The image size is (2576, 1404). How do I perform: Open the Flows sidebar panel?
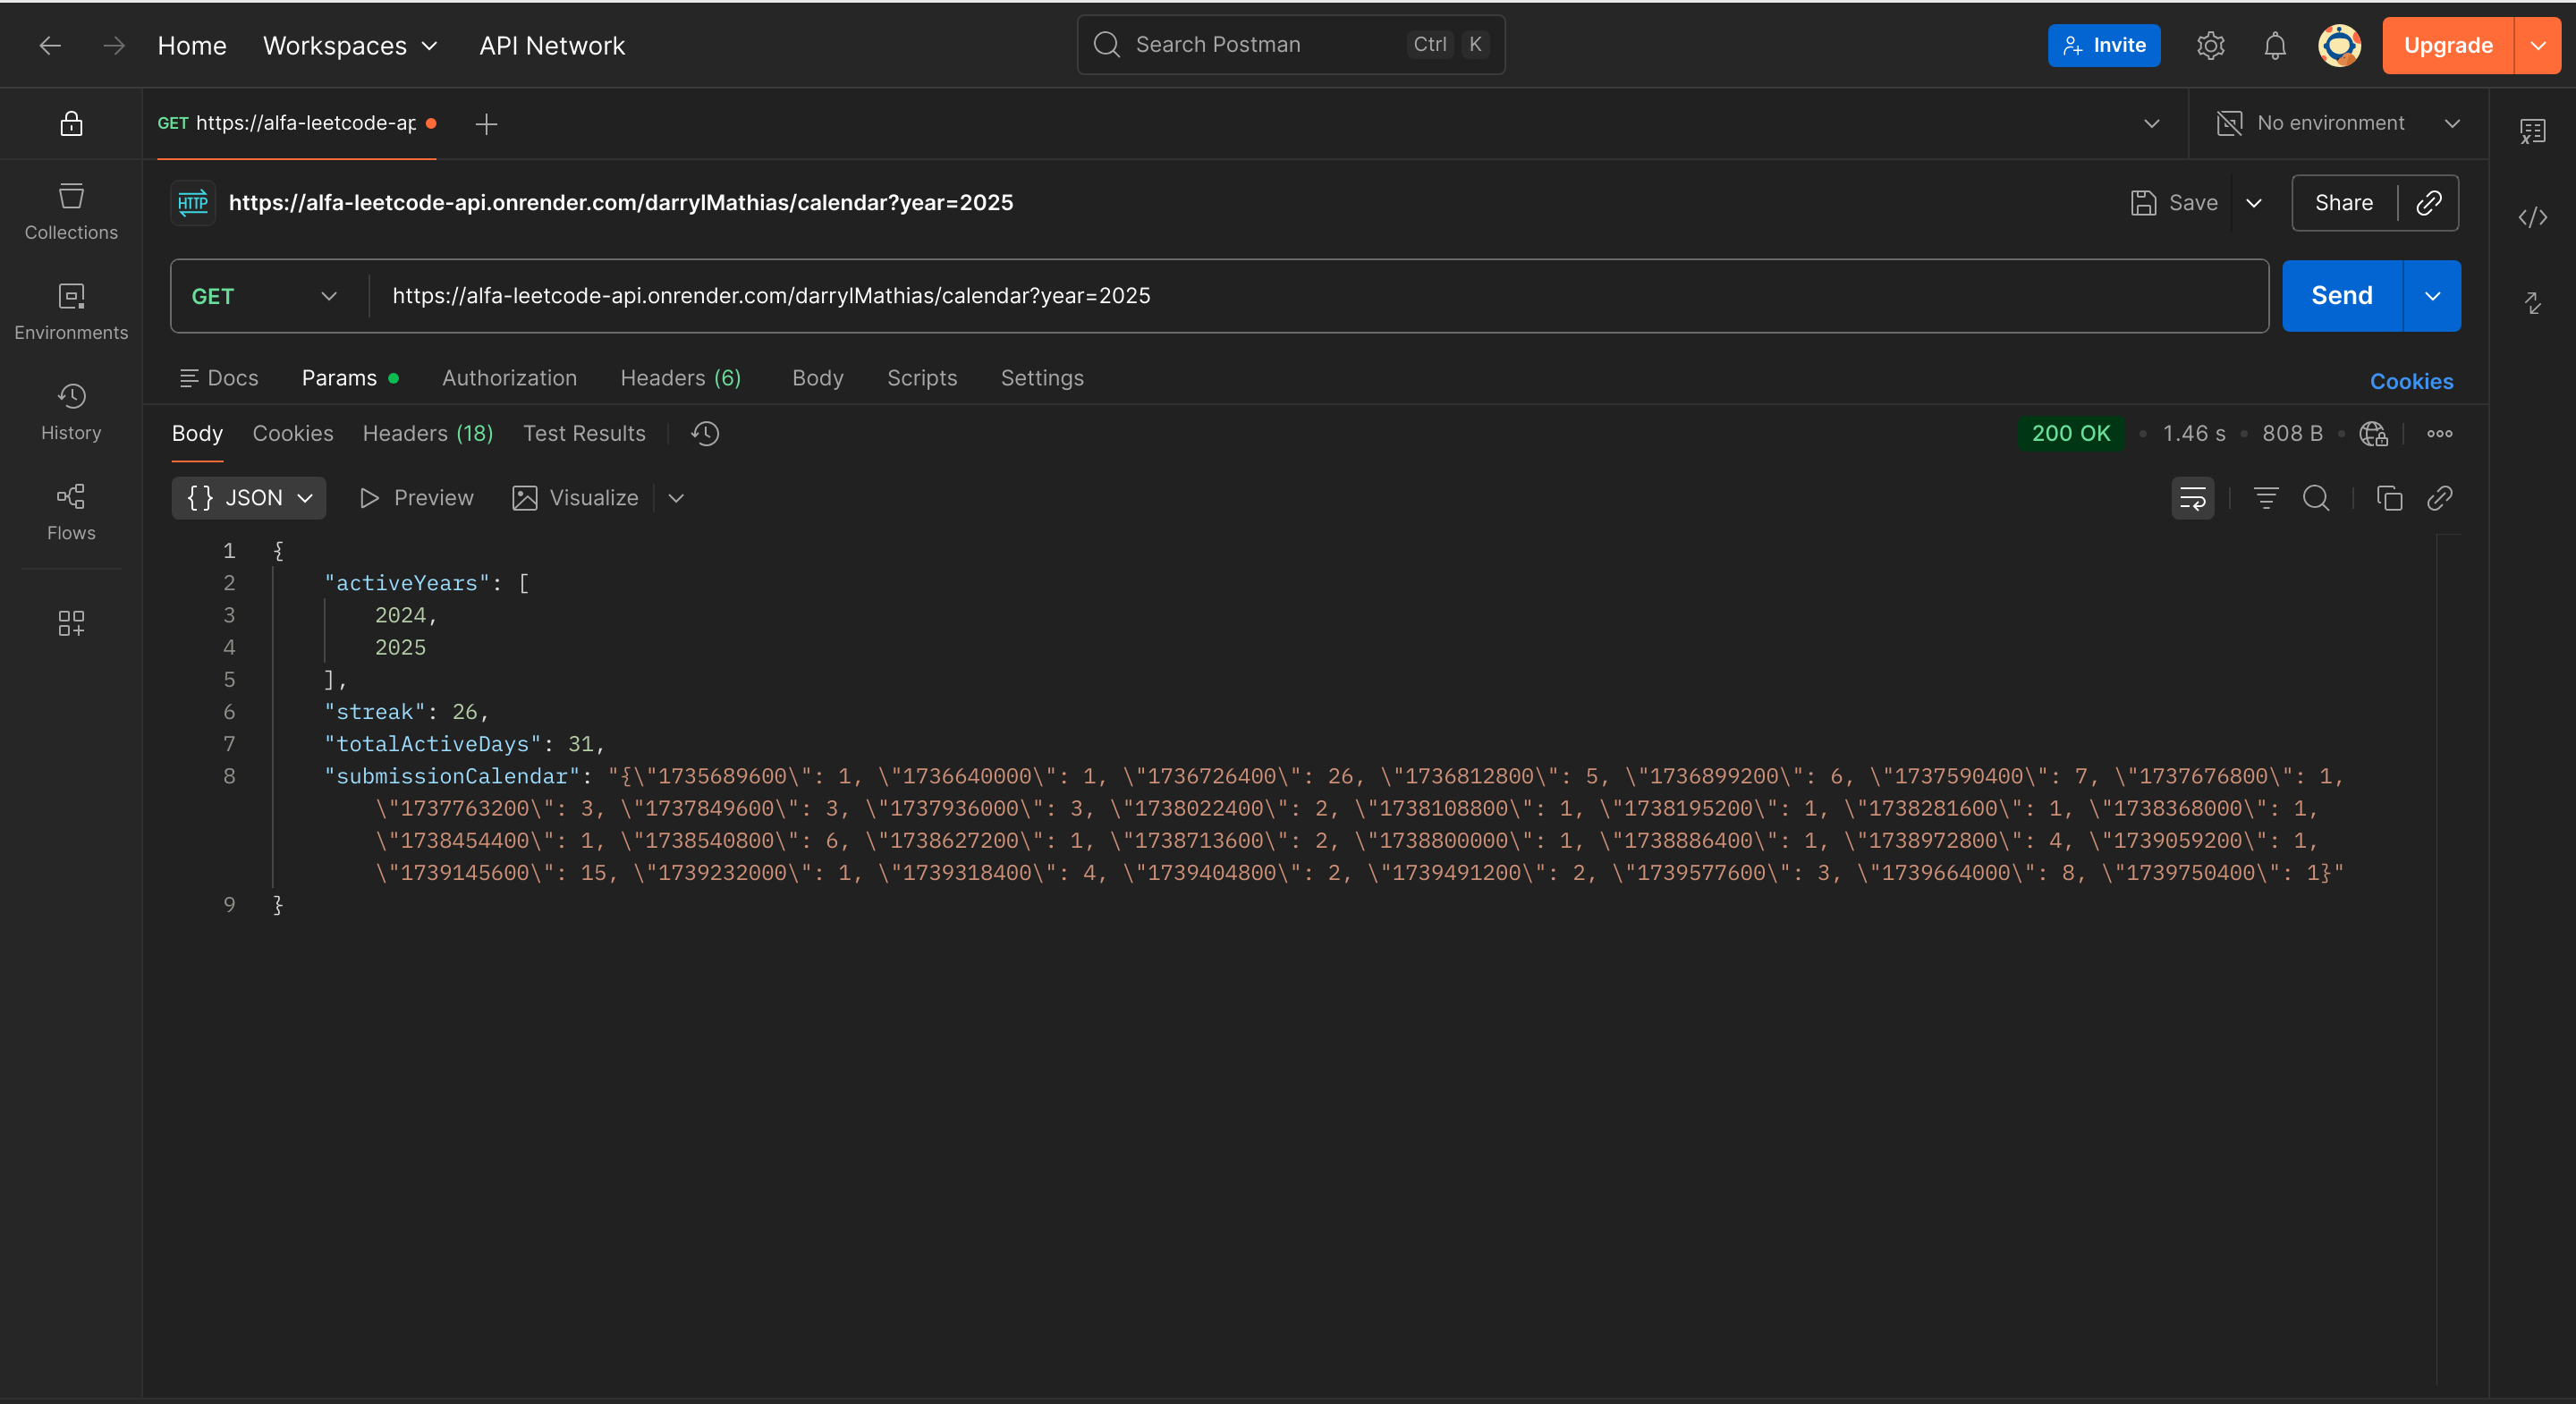pyautogui.click(x=71, y=511)
